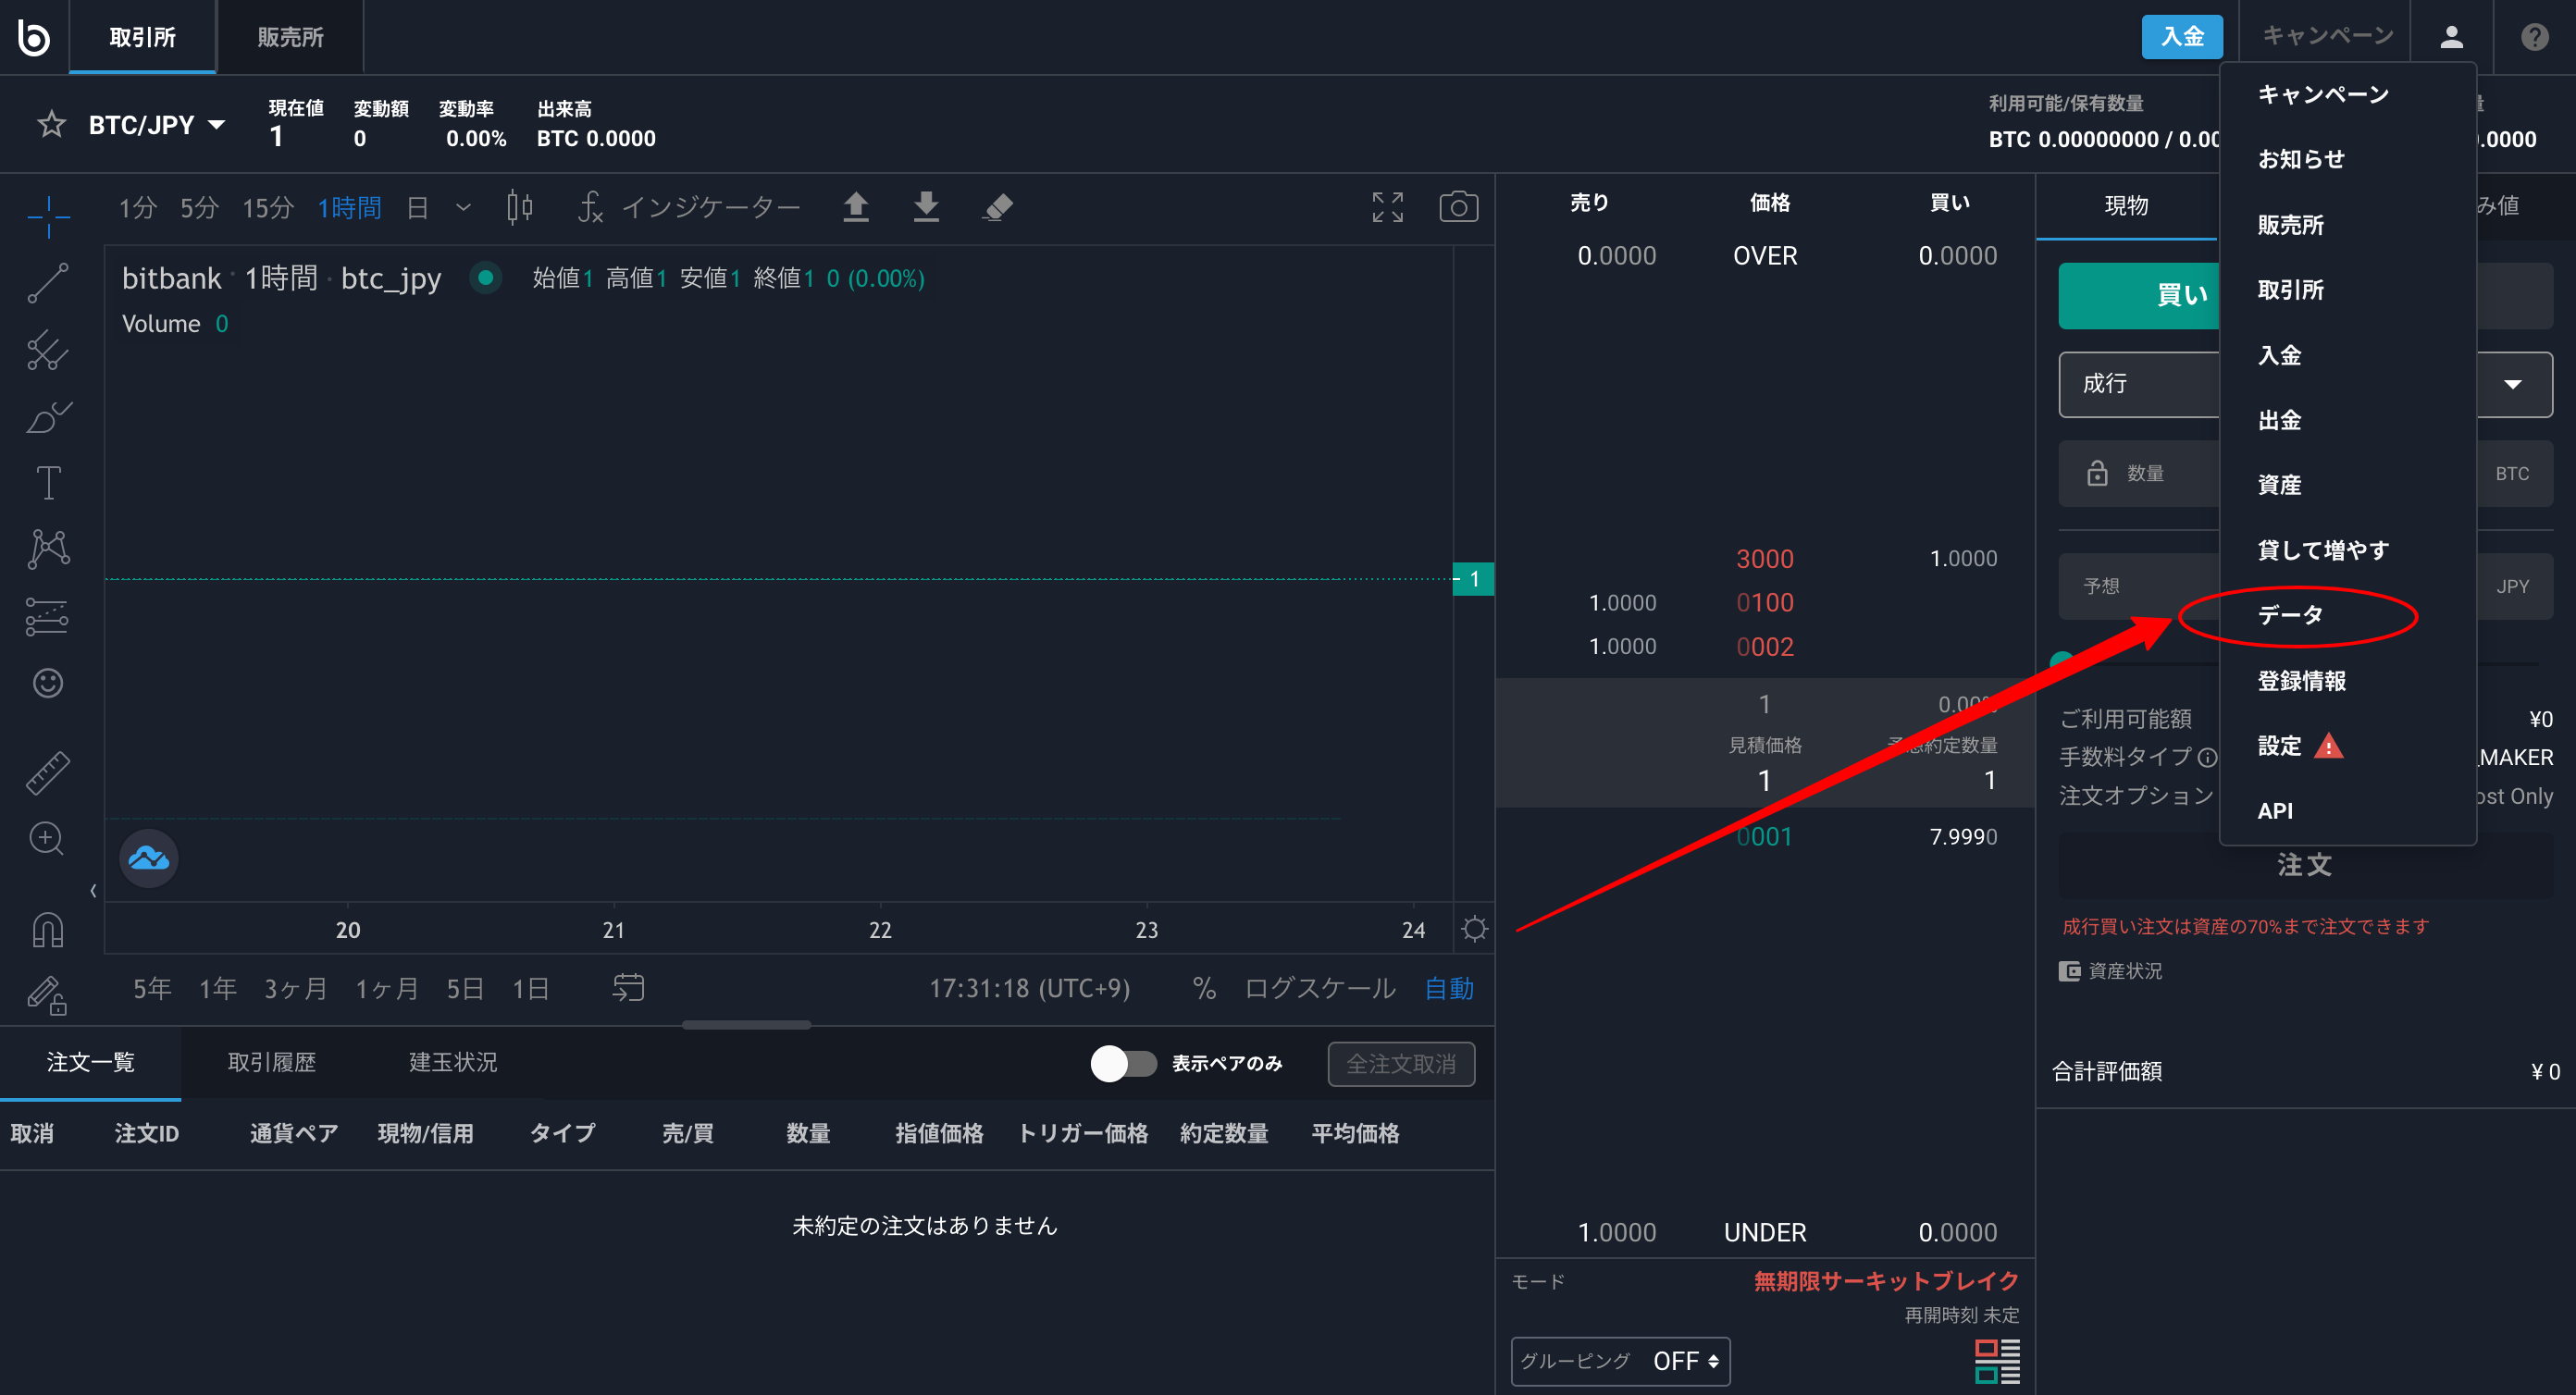This screenshot has width=2576, height=1395.
Task: Switch to the 取引所 tab
Action: click(x=142, y=37)
